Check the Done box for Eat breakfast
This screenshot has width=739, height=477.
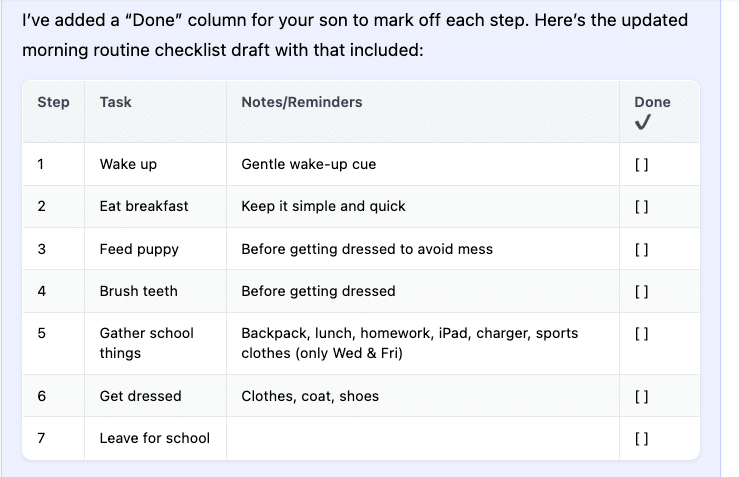[642, 207]
